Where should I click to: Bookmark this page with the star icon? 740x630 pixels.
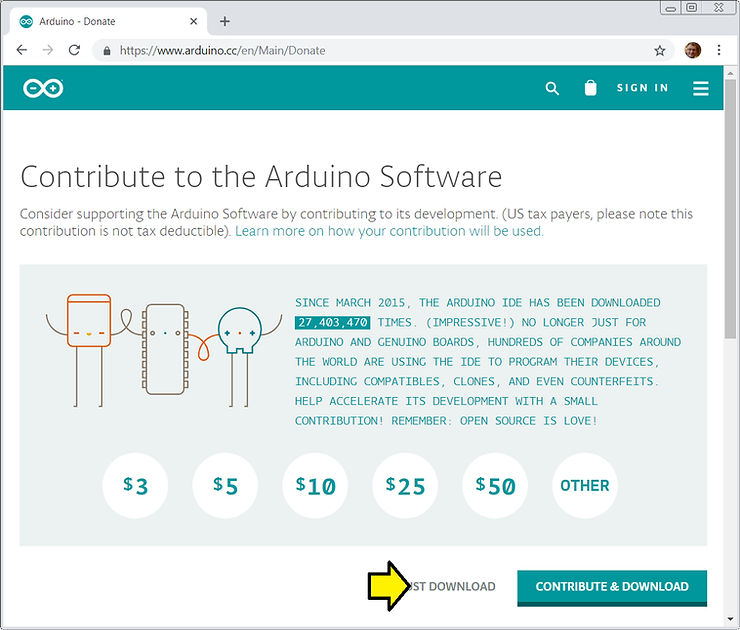coord(660,50)
